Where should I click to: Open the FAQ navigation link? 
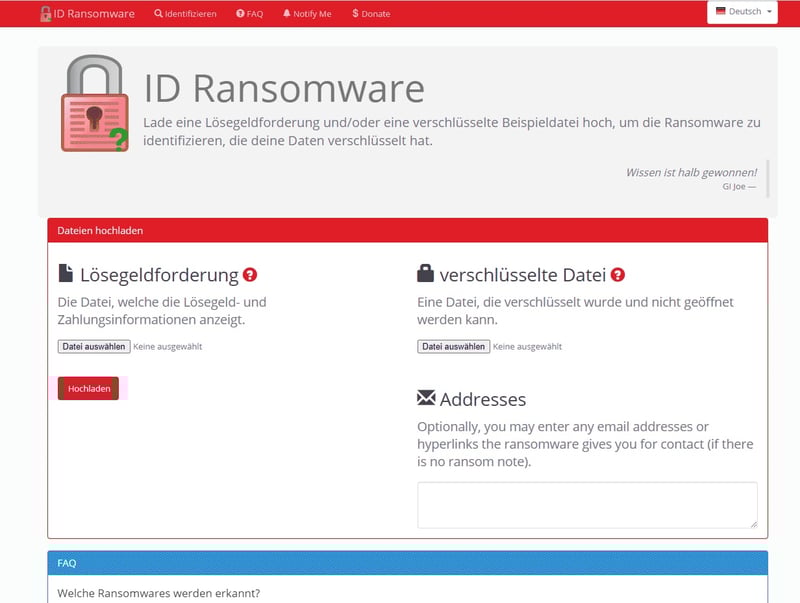pyautogui.click(x=249, y=14)
